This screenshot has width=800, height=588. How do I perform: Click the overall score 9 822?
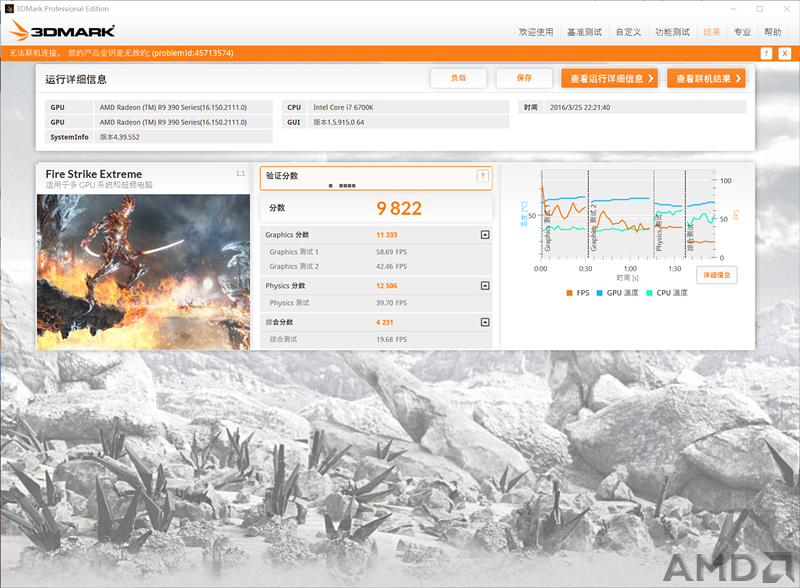coord(399,208)
